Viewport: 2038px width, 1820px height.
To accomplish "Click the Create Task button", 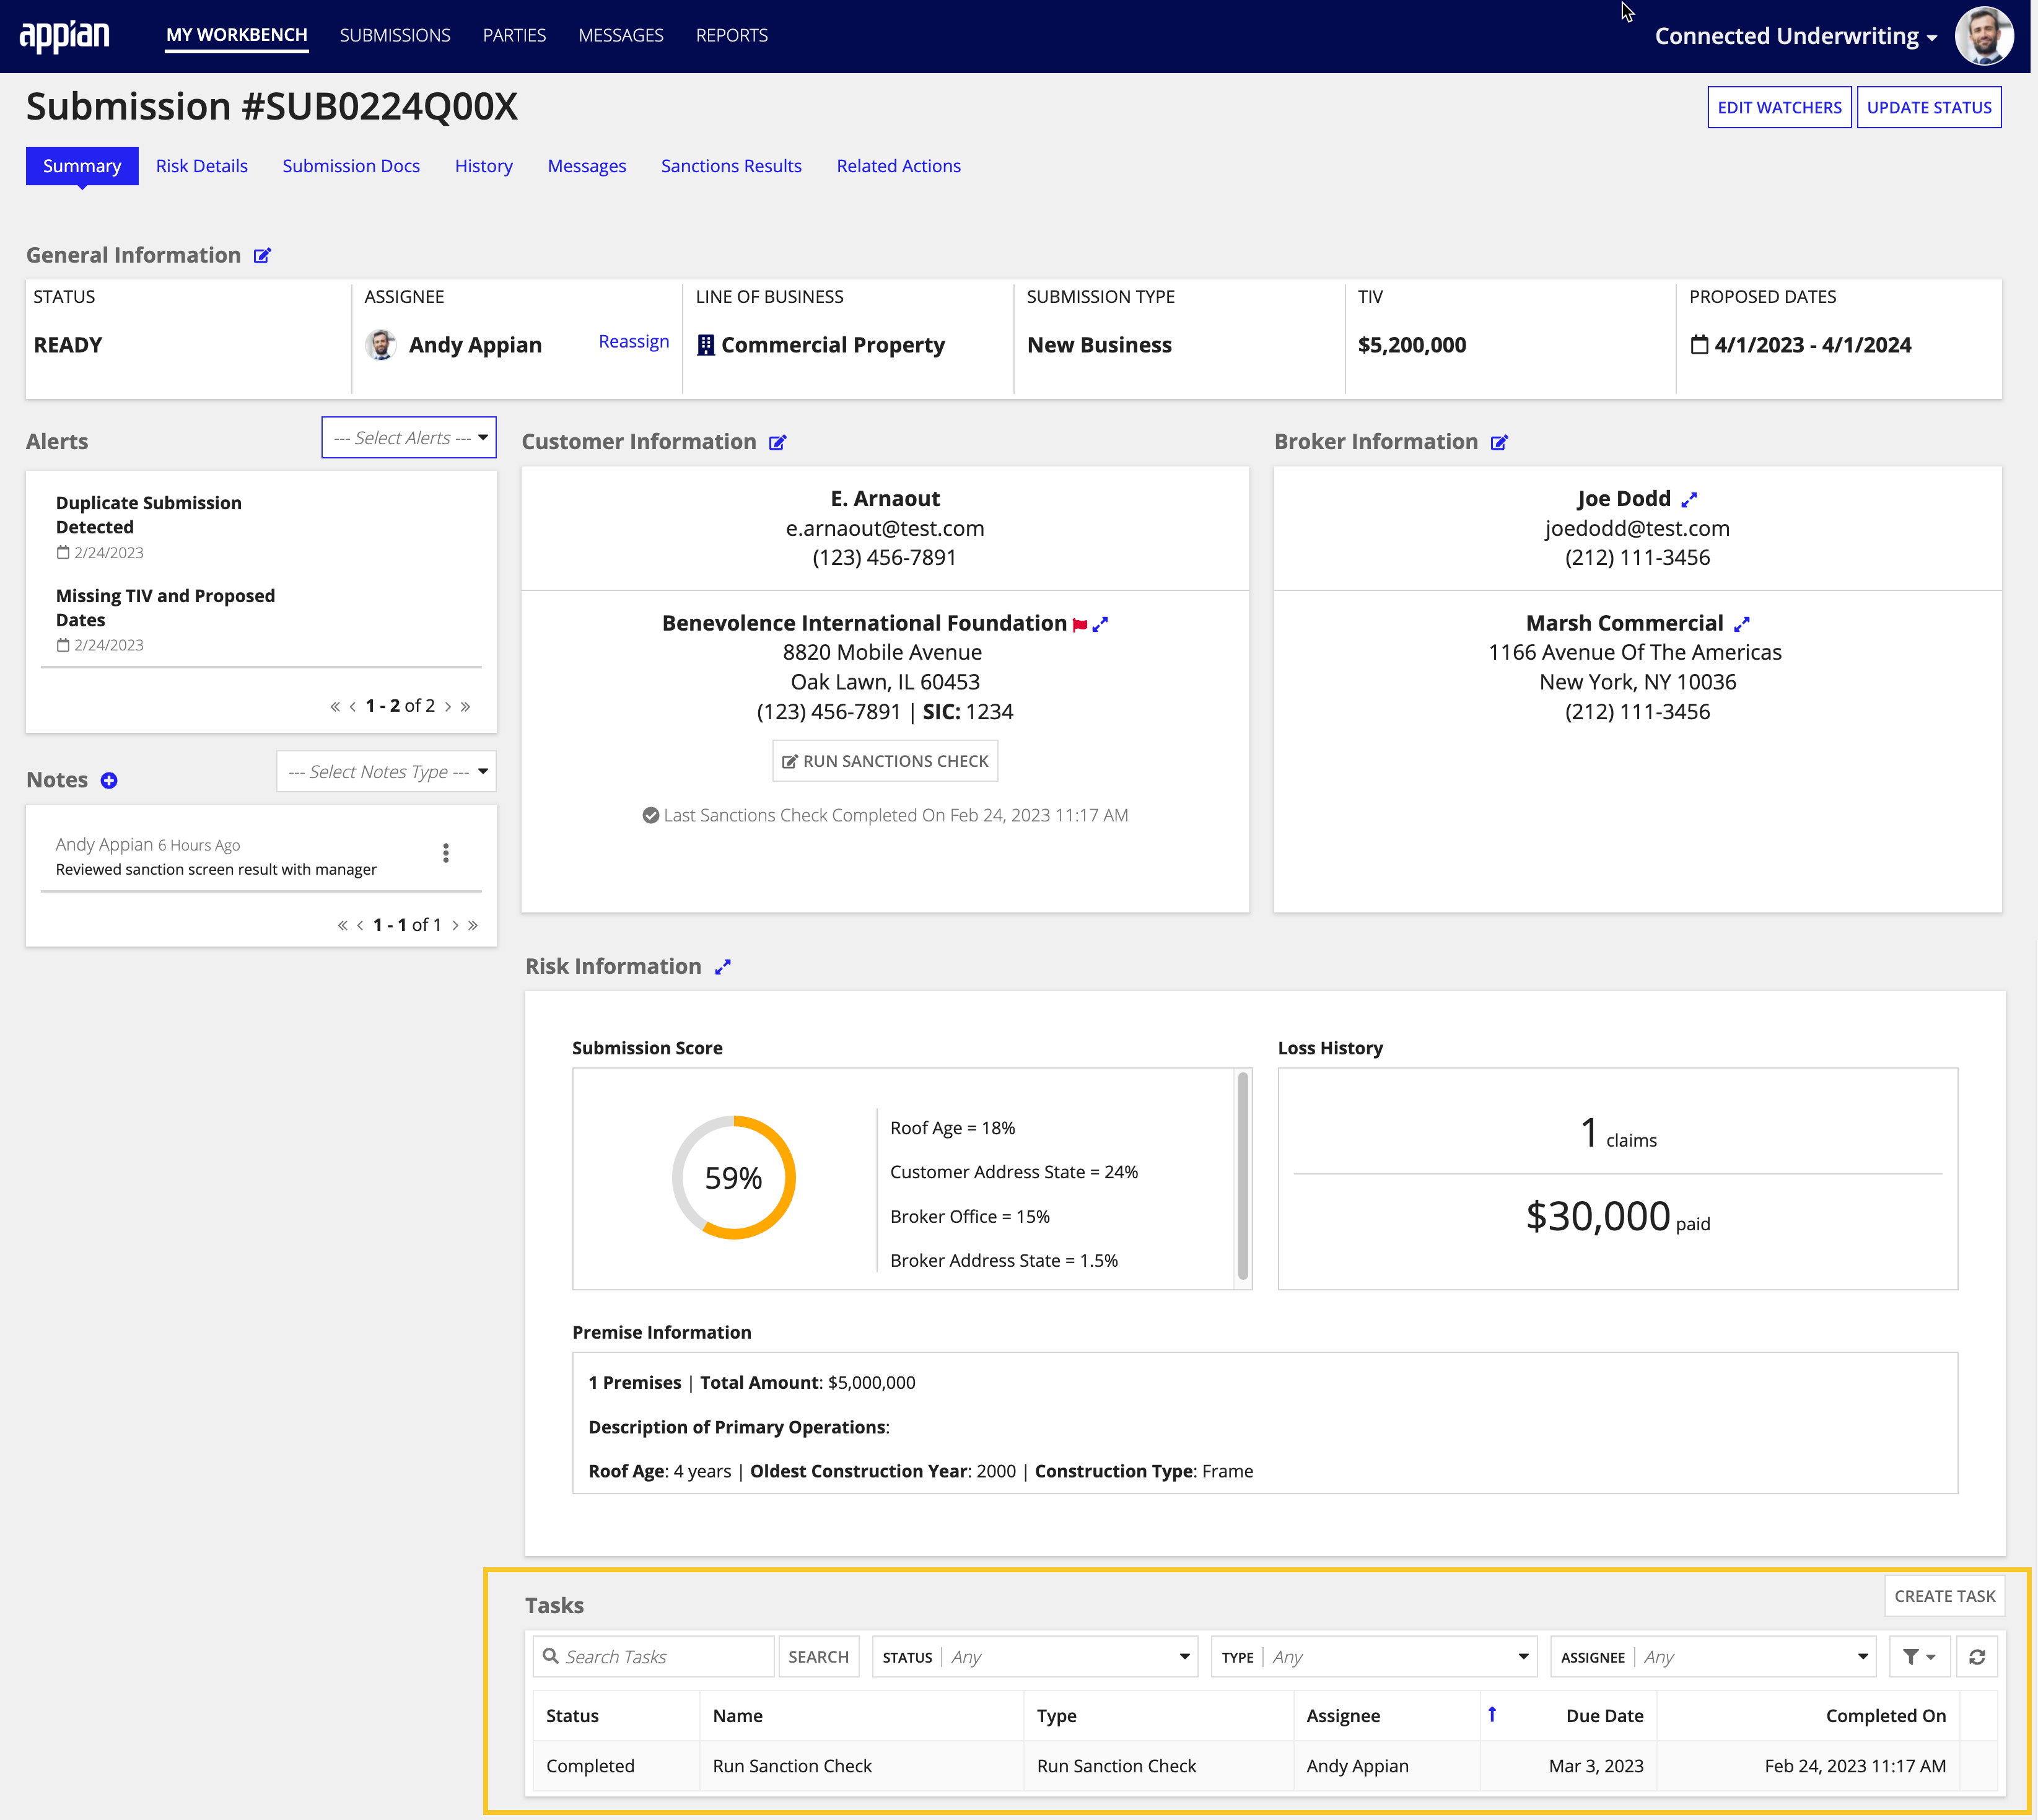I will click(1944, 1596).
